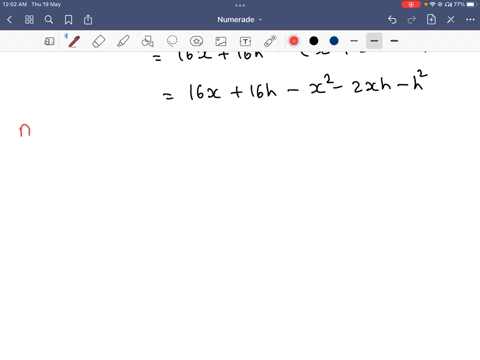Select the Laser pointer tool

click(x=270, y=41)
